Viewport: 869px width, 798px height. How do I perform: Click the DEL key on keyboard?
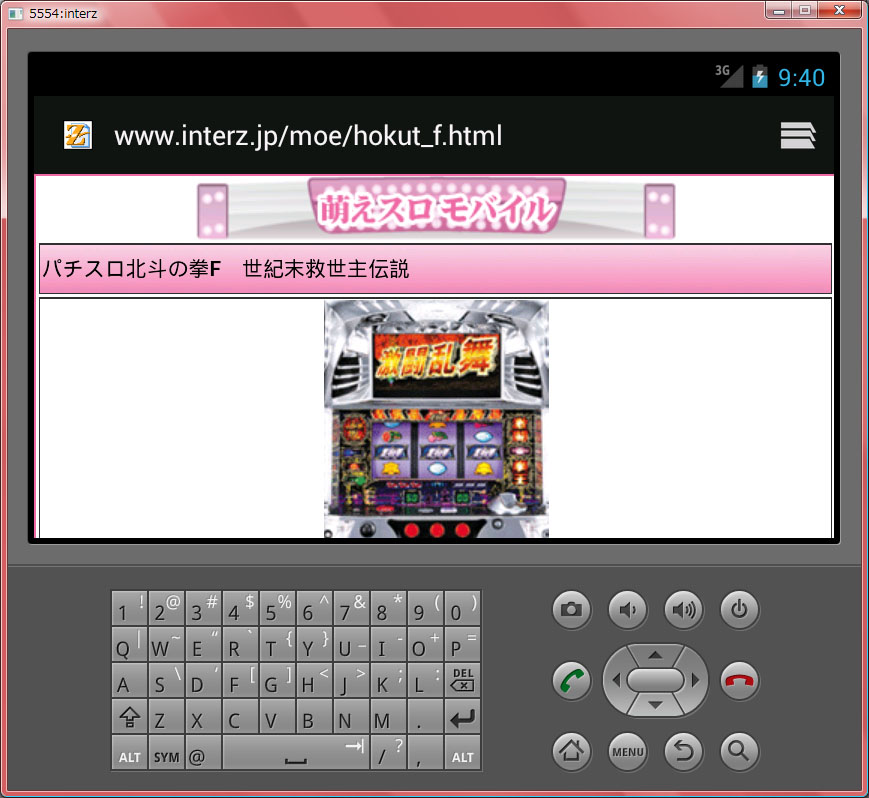463,680
